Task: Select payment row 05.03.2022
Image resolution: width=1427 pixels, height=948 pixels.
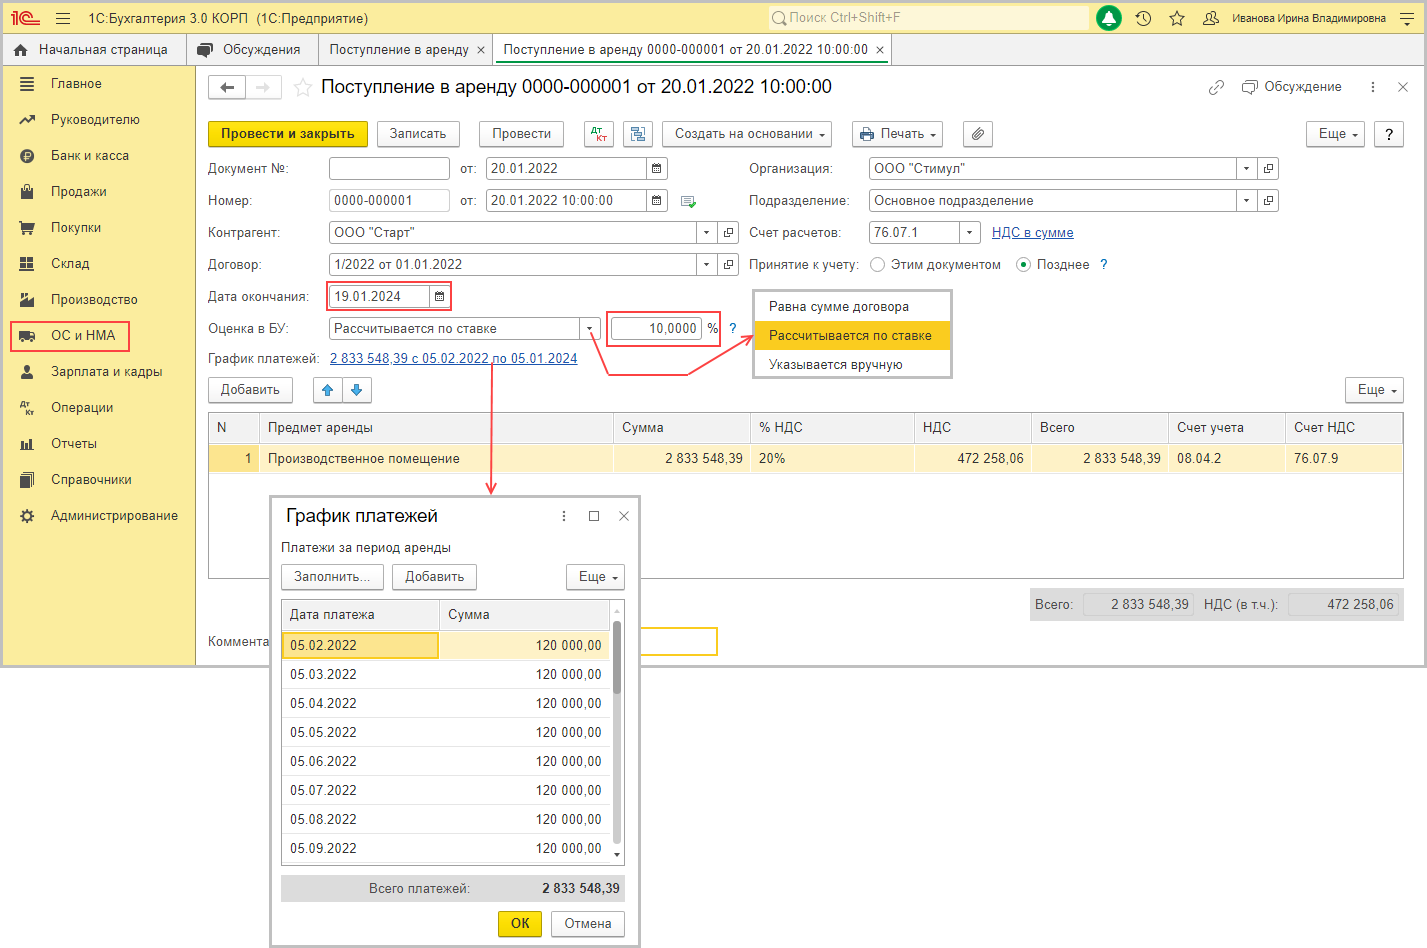Action: pyautogui.click(x=446, y=675)
